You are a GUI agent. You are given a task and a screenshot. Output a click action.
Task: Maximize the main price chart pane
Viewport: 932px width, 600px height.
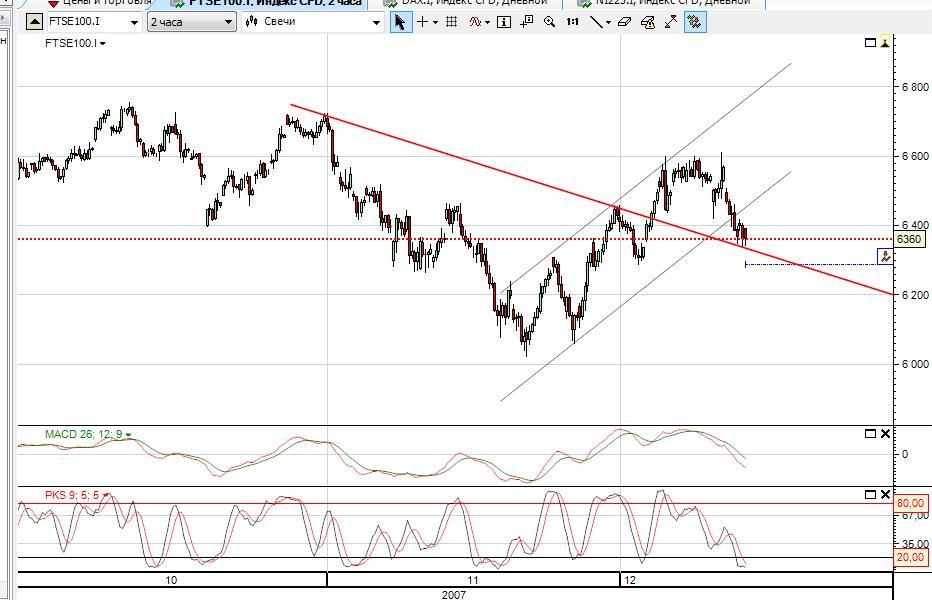(x=870, y=42)
